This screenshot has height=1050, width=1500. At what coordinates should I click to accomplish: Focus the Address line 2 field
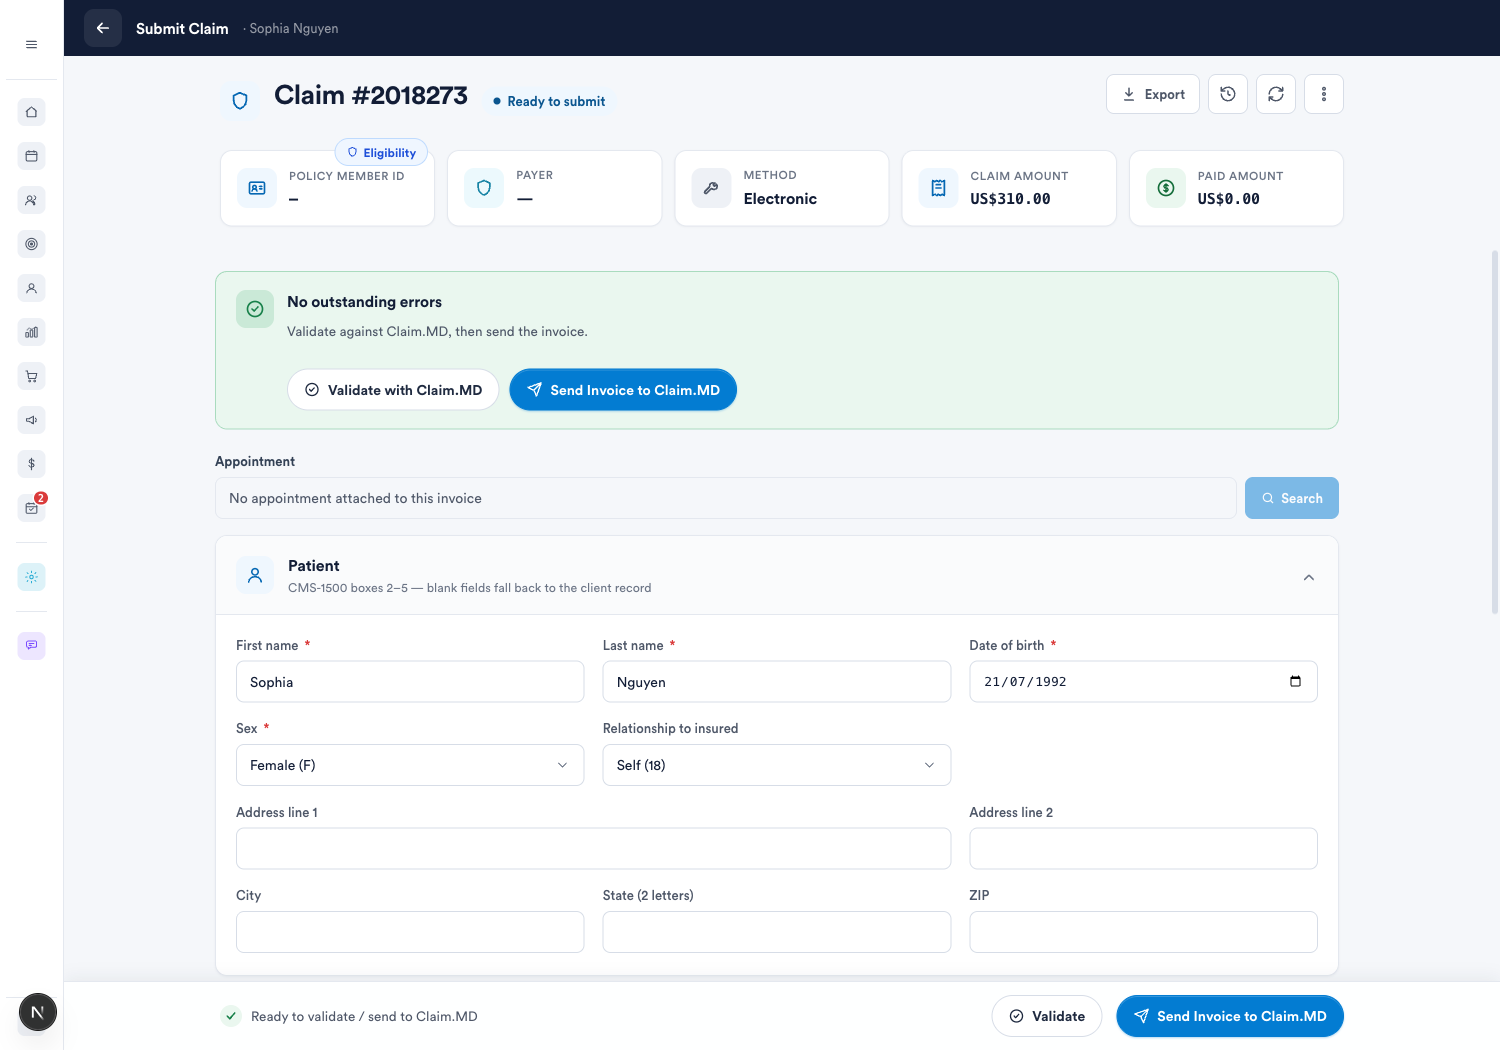[x=1143, y=848]
